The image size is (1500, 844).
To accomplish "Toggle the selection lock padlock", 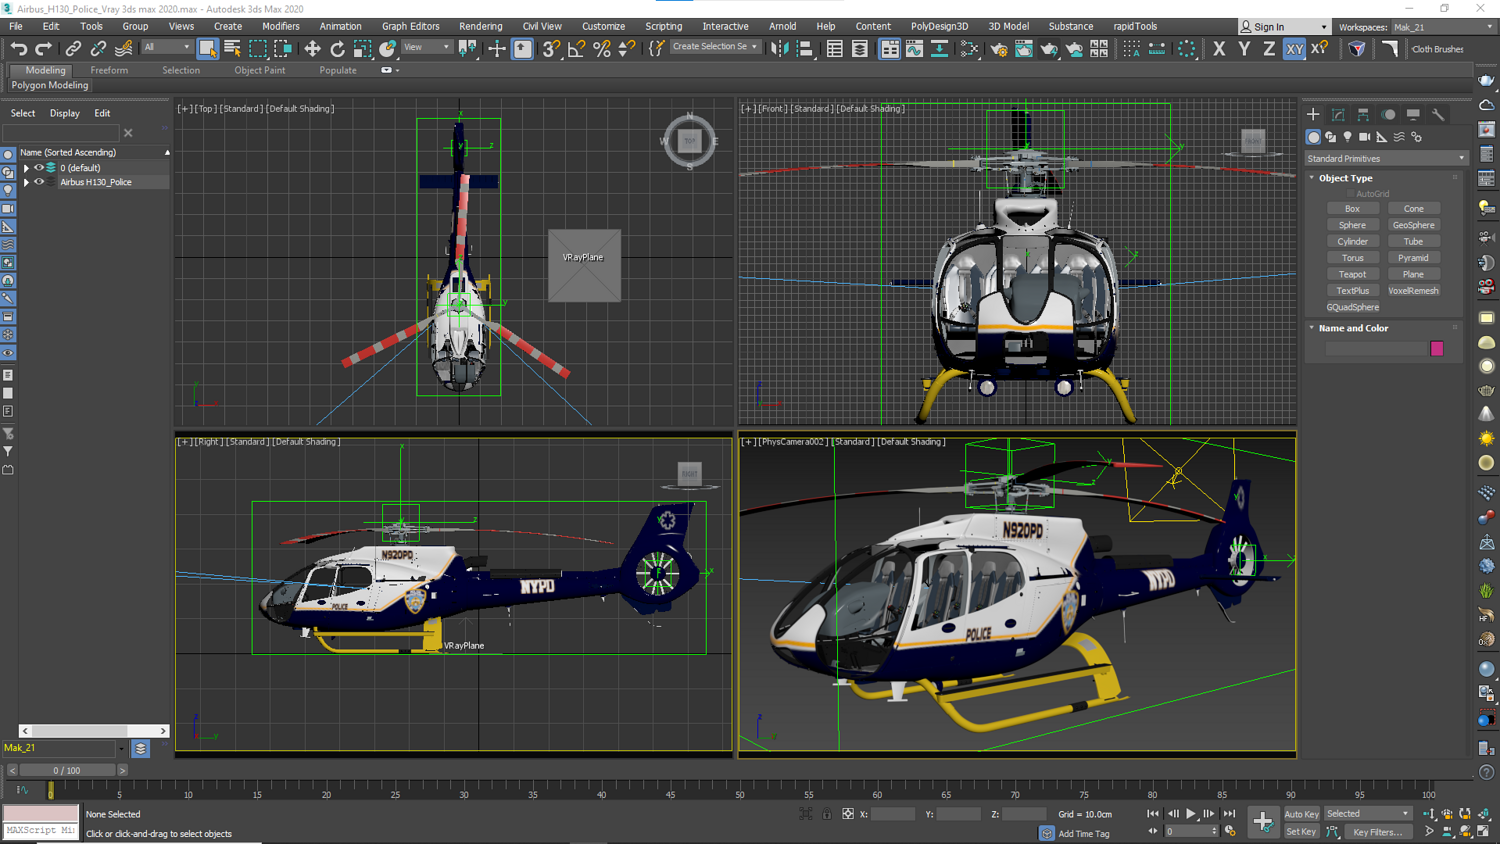I will [827, 814].
